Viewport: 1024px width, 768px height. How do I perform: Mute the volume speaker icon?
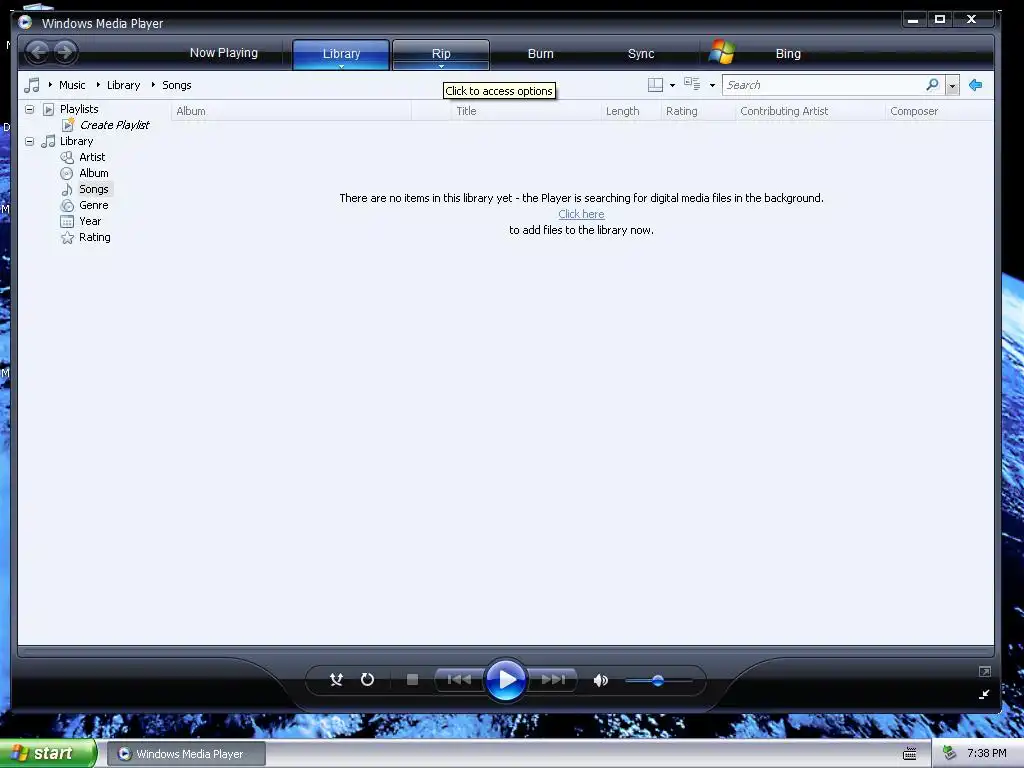click(600, 680)
